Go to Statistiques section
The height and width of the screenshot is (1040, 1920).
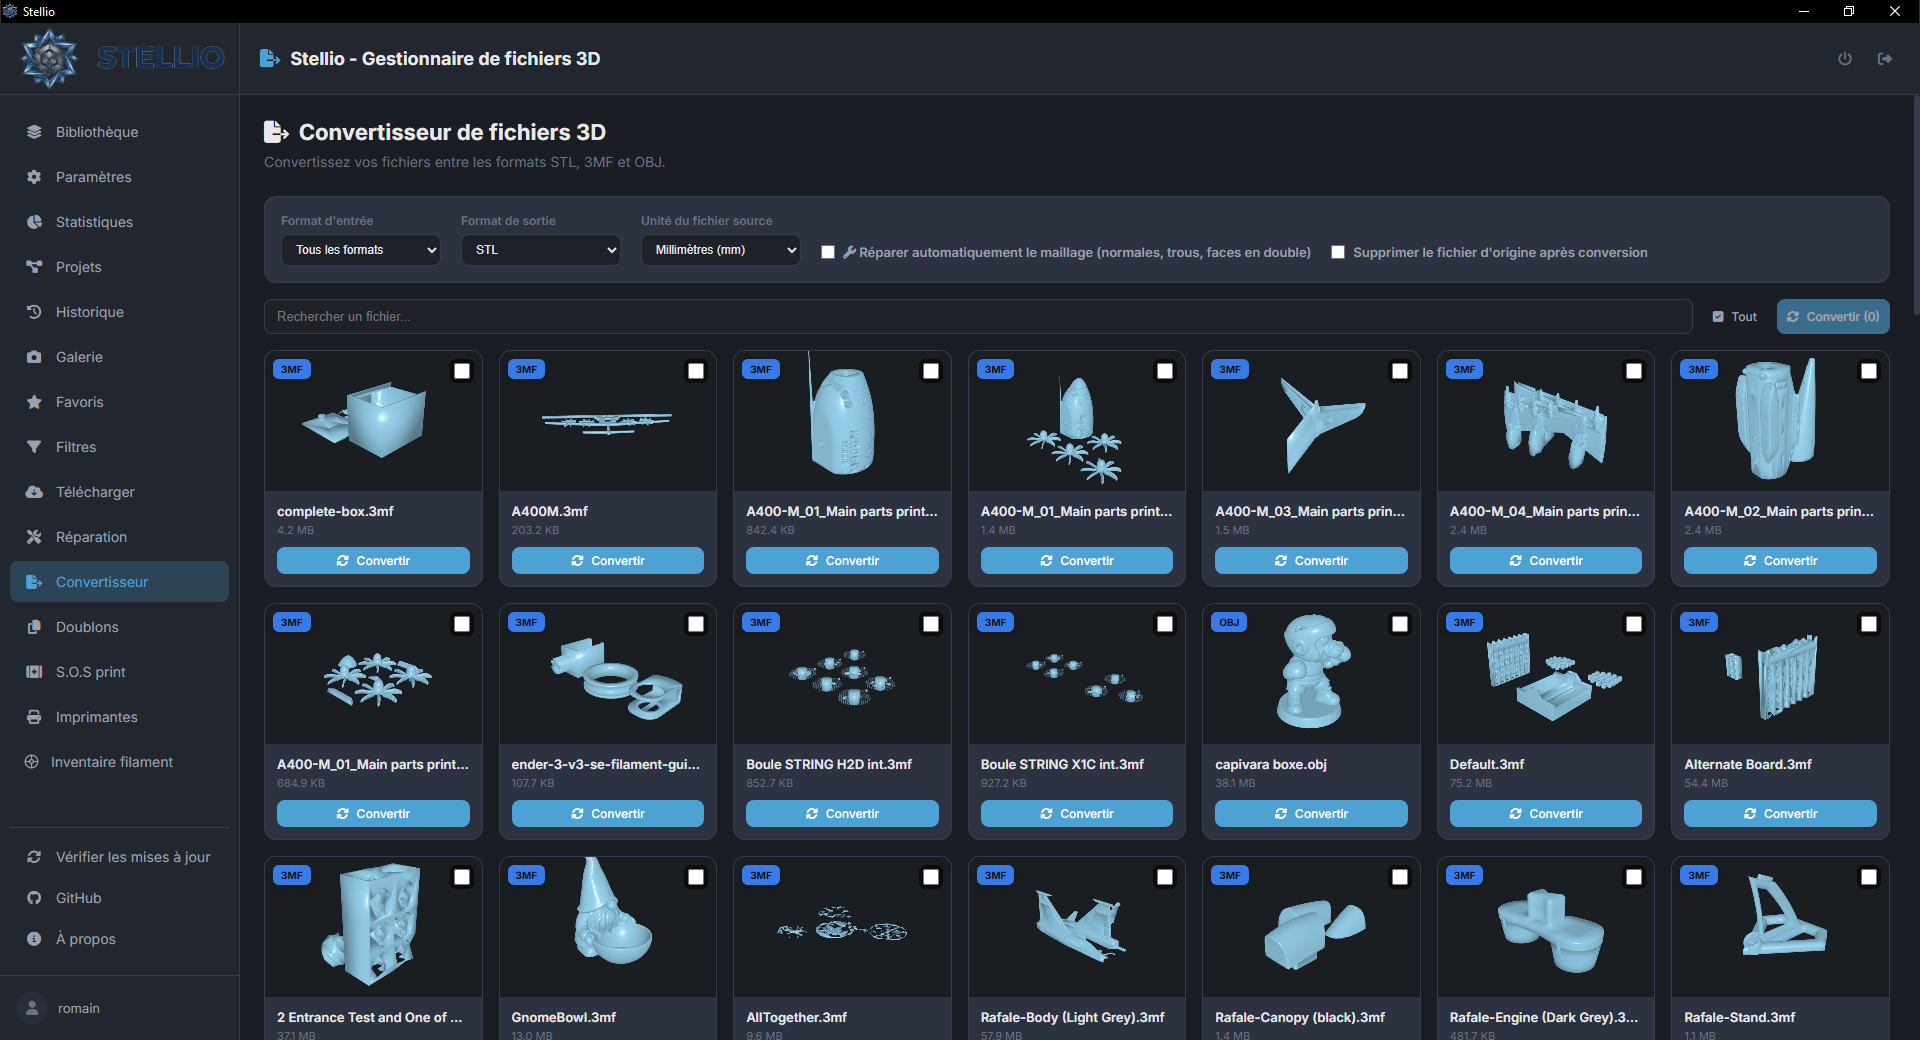tap(119, 222)
